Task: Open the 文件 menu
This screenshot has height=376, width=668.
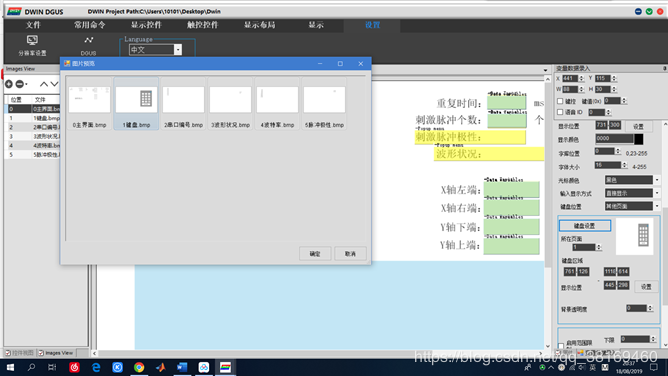Action: tap(33, 25)
